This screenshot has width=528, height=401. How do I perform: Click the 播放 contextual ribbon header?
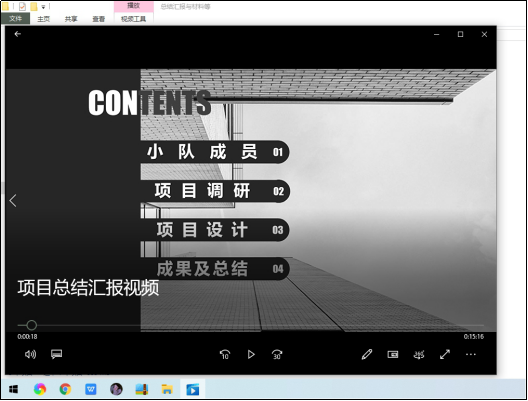click(134, 6)
